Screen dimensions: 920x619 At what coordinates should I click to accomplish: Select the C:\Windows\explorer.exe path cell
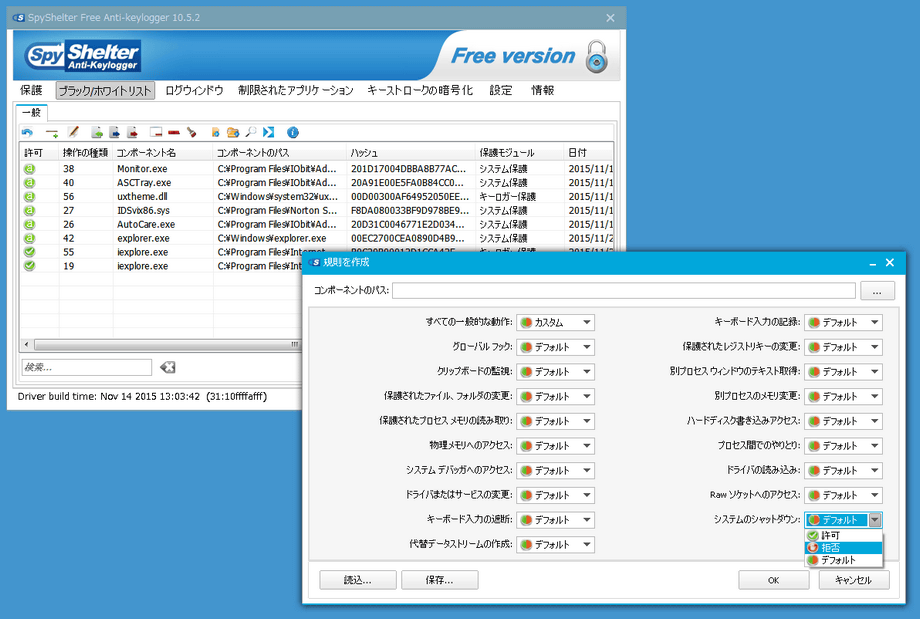click(x=272, y=238)
